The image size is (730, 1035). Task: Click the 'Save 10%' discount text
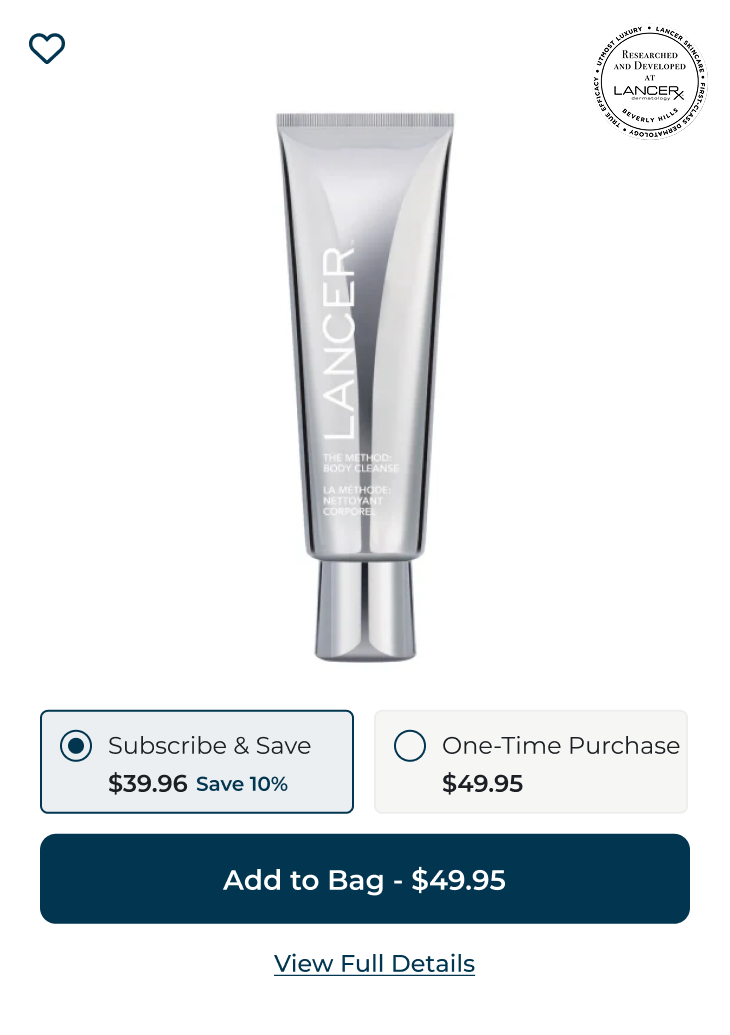coord(242,784)
